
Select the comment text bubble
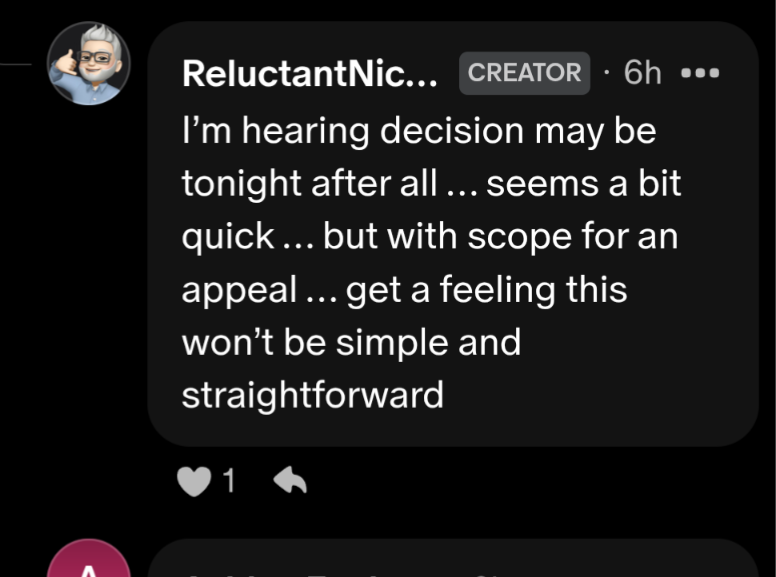(x=453, y=234)
